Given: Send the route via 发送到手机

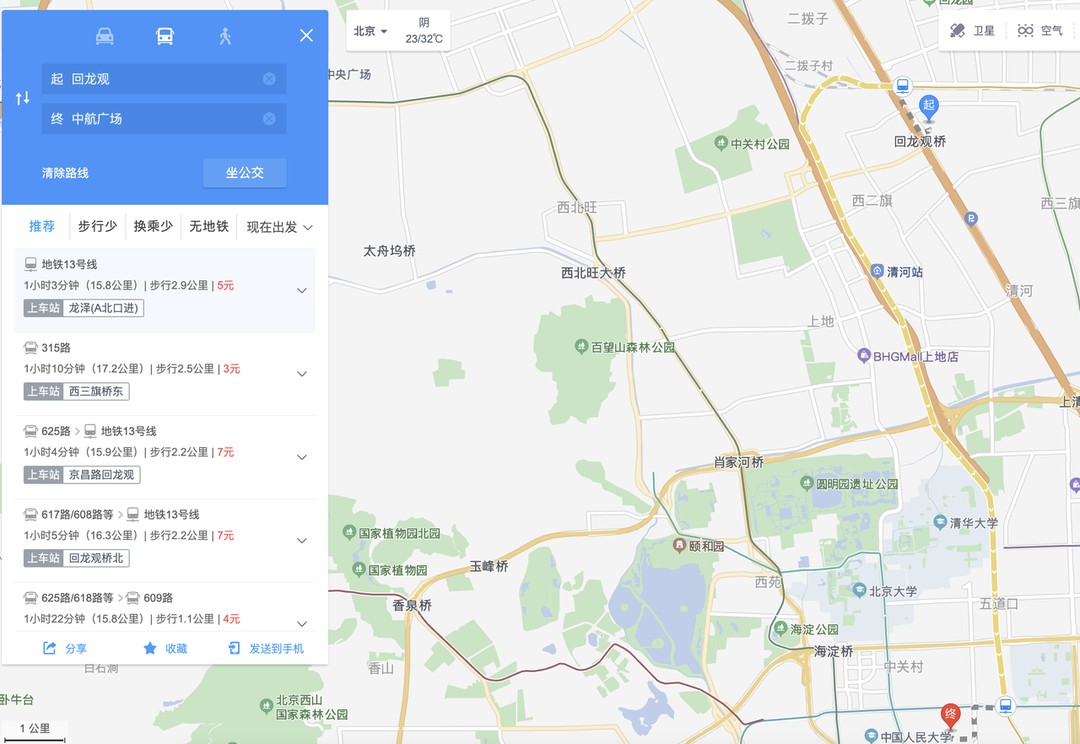Looking at the screenshot, I should point(266,648).
